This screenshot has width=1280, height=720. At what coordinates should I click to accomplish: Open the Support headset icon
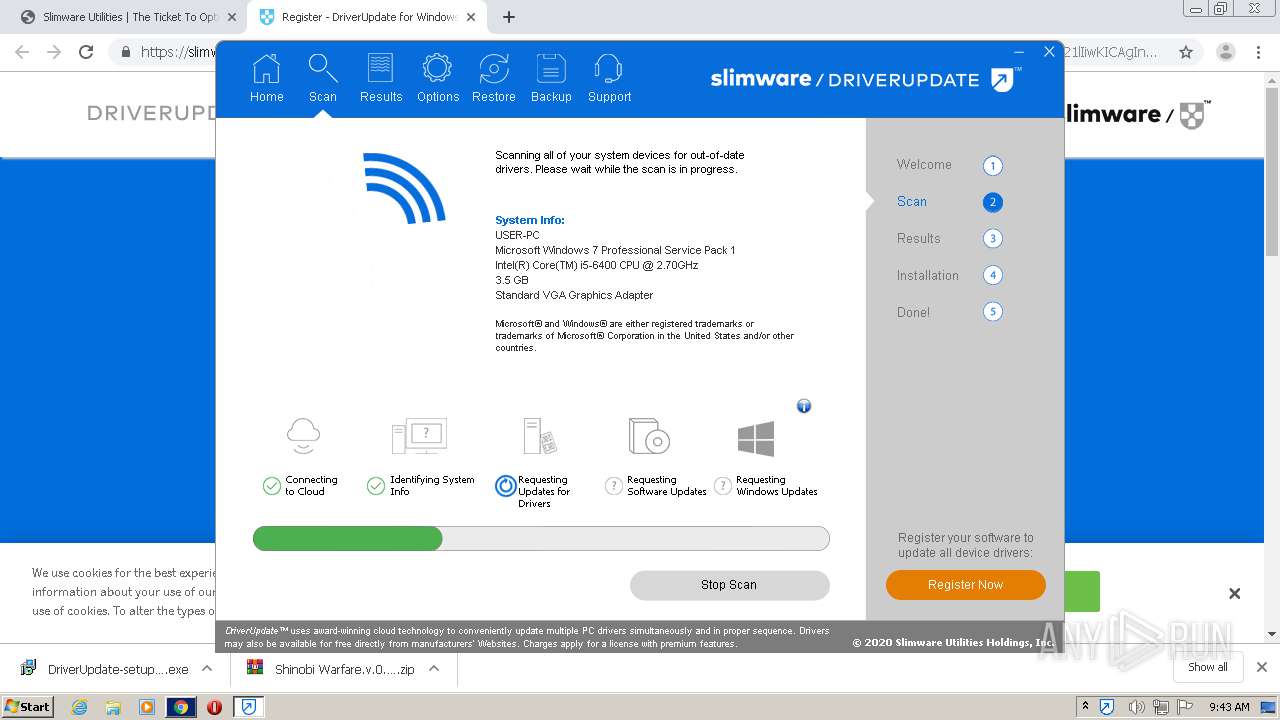[x=609, y=68]
